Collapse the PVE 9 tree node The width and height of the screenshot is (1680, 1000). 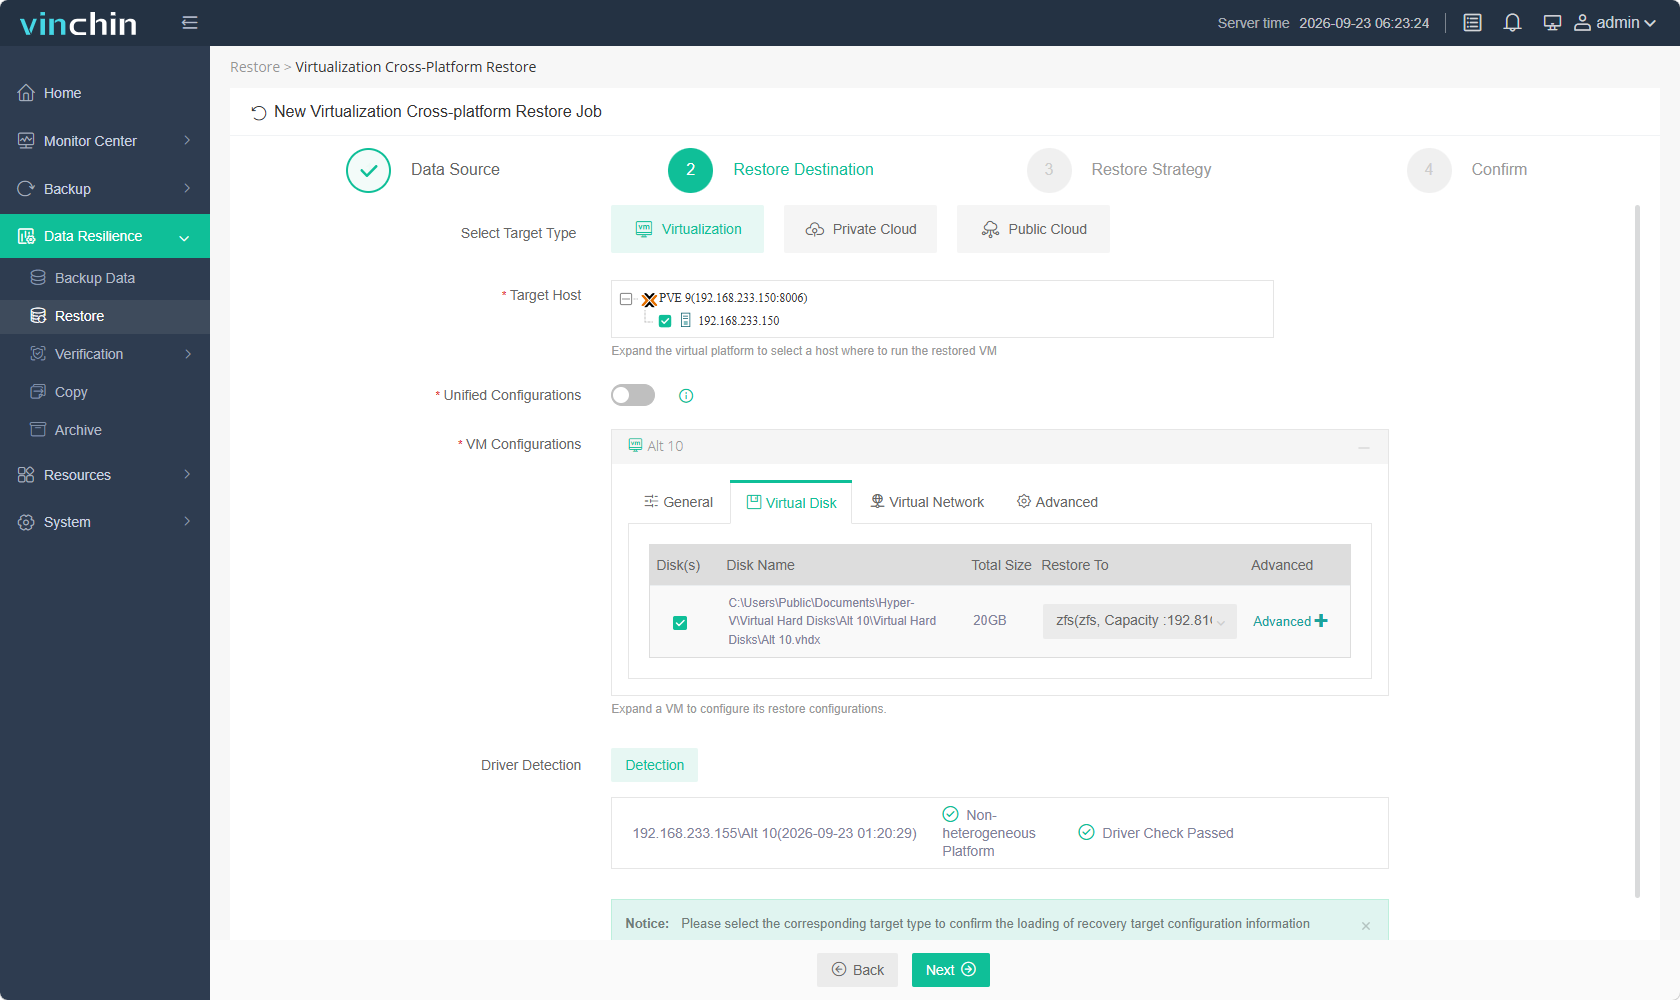(x=626, y=299)
